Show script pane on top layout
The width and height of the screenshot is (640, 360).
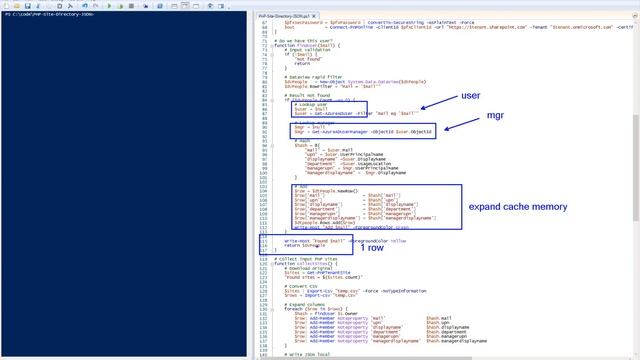(x=174, y=6)
